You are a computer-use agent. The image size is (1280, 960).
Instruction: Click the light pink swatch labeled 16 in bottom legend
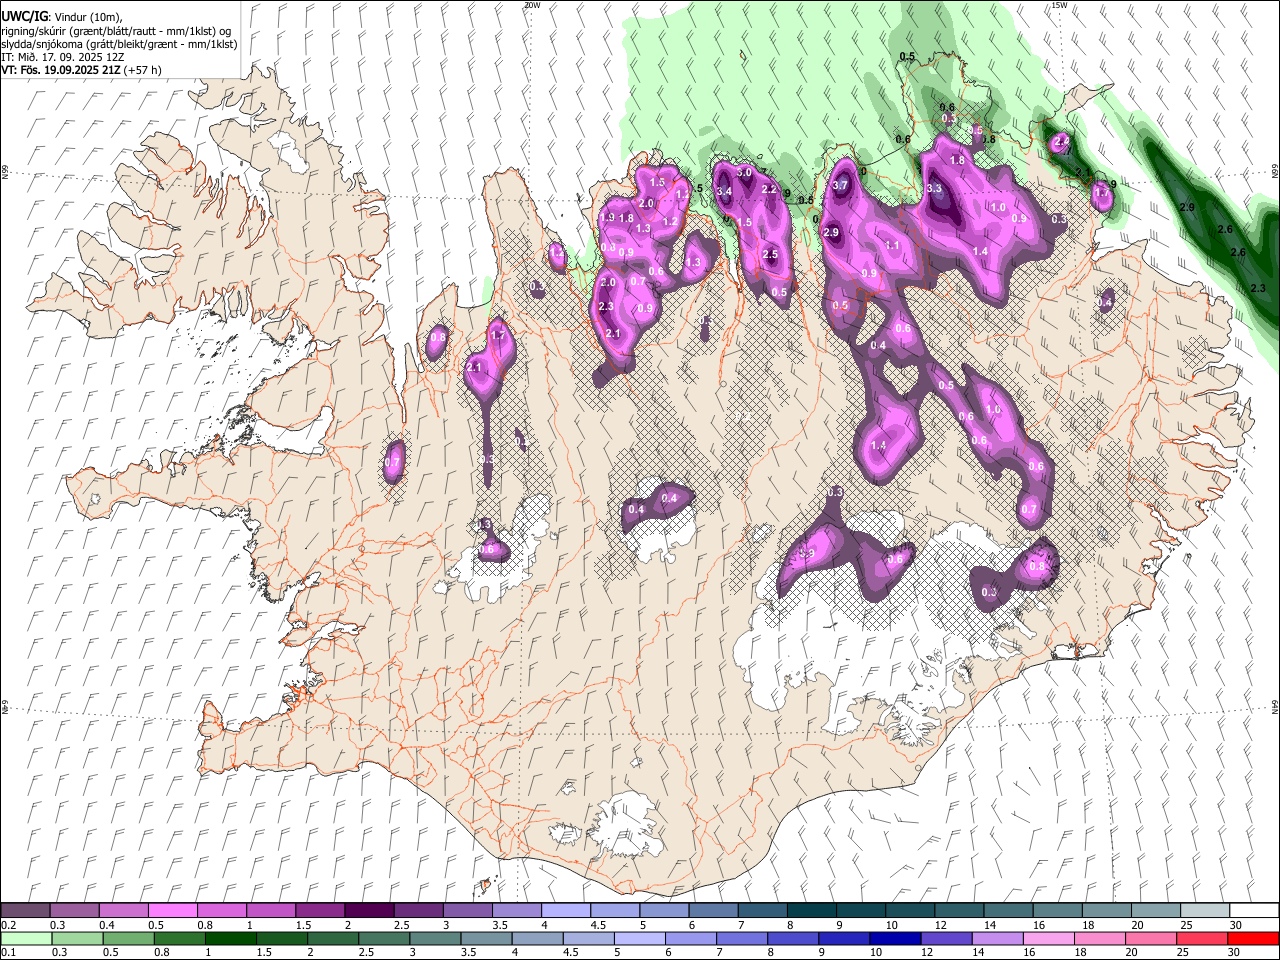coord(1048,938)
